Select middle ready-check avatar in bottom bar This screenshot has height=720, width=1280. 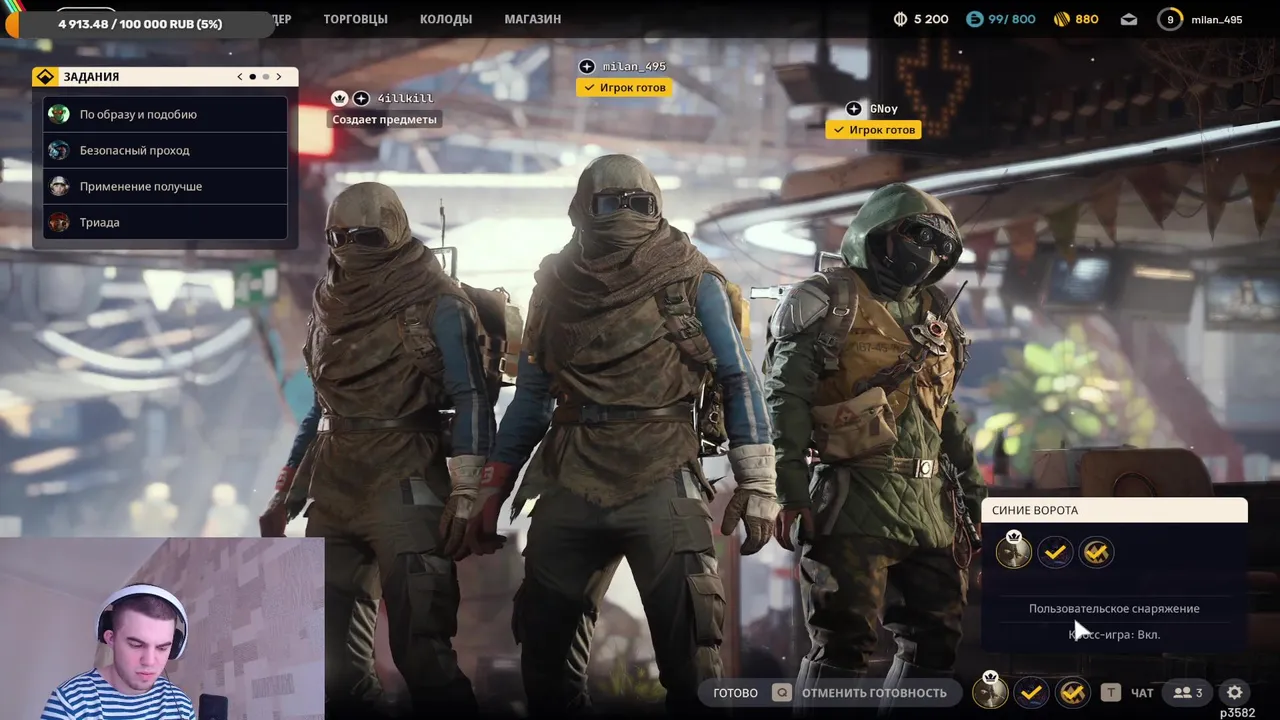coord(1032,692)
